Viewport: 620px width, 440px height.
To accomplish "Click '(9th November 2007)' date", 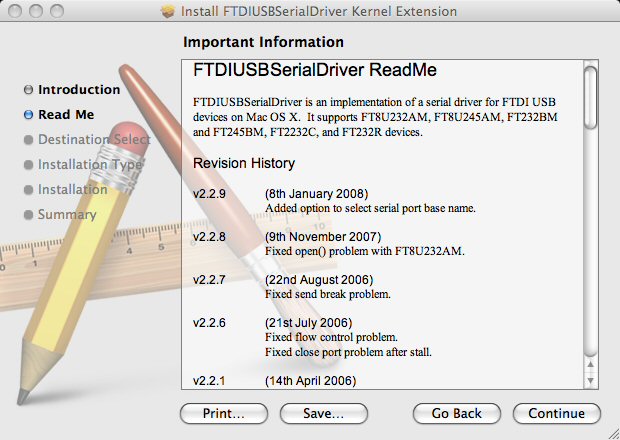I will [x=323, y=237].
